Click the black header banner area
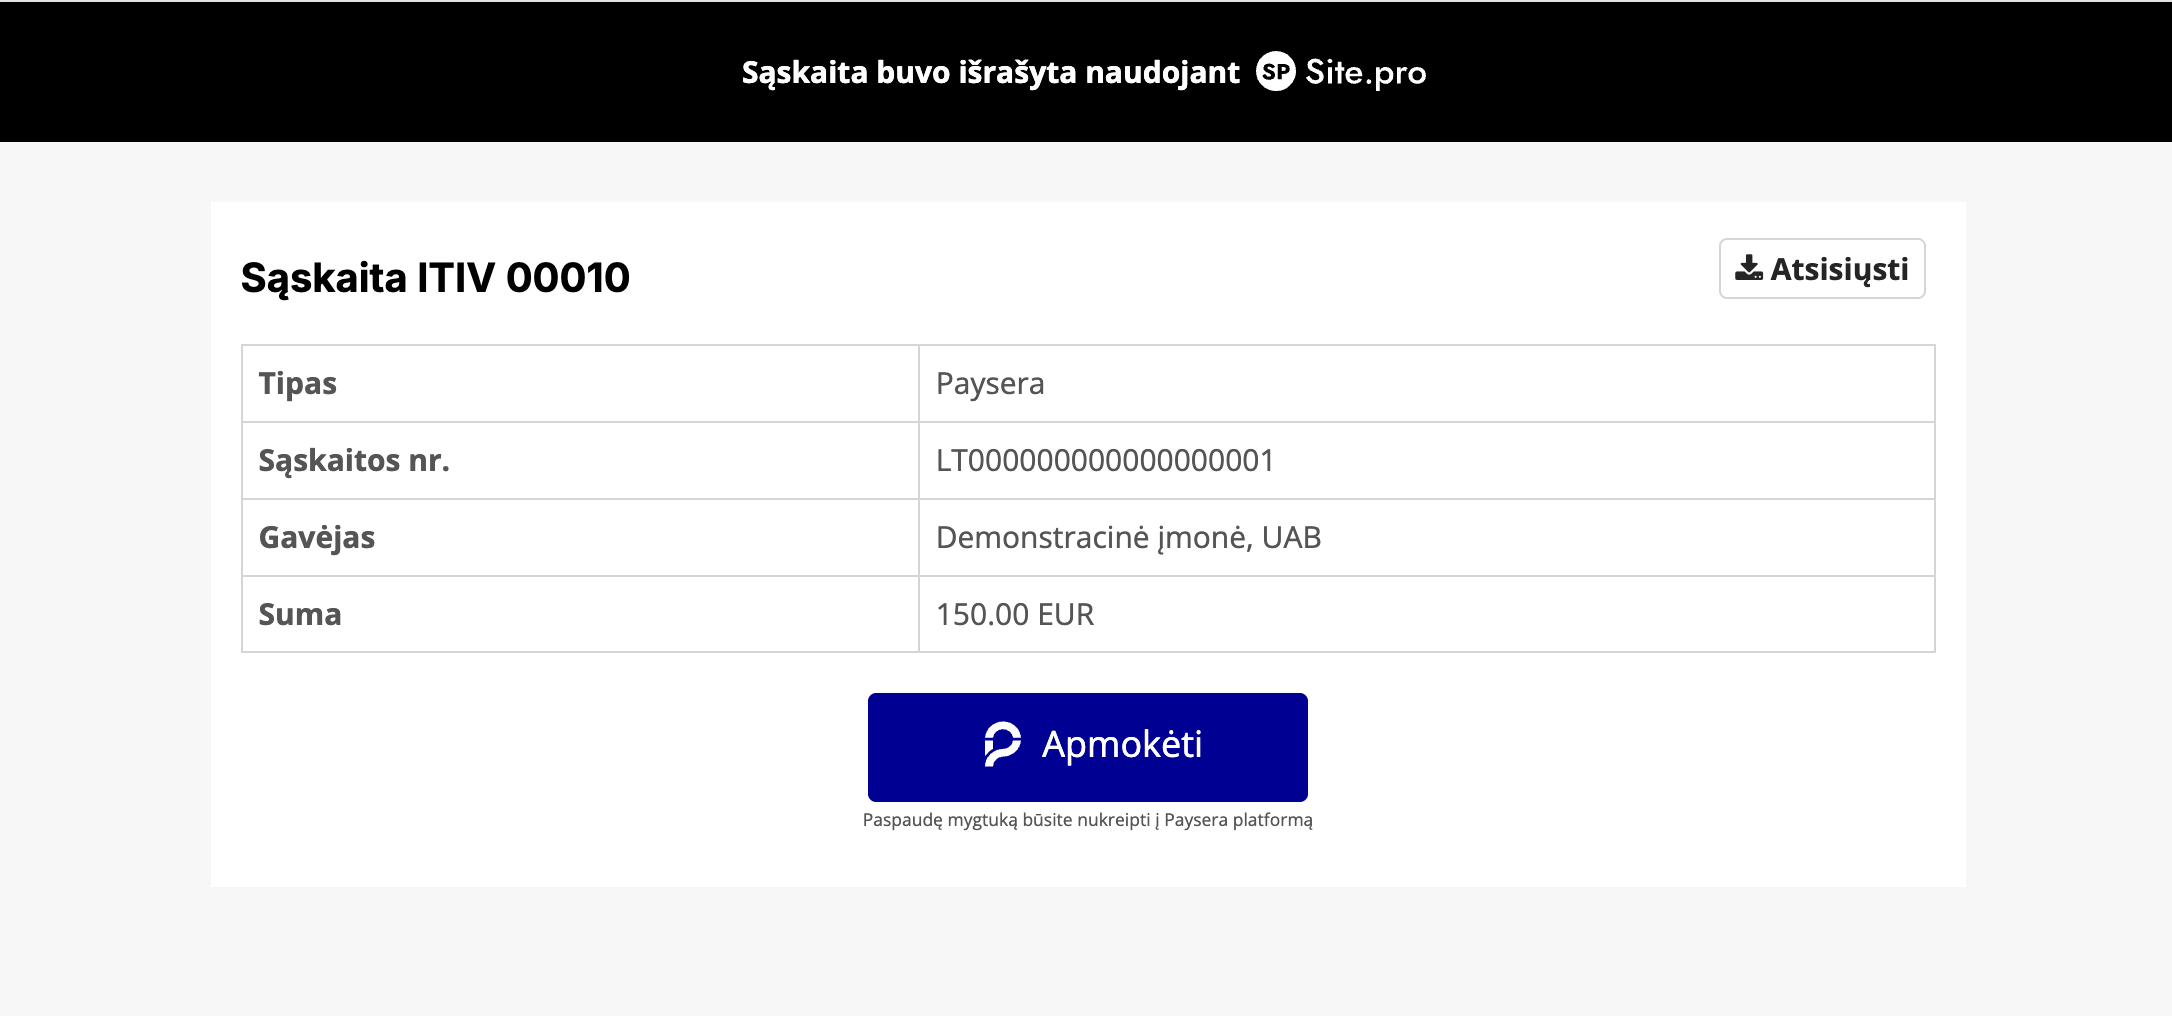This screenshot has height=1016, width=2172. [x=400, y=70]
